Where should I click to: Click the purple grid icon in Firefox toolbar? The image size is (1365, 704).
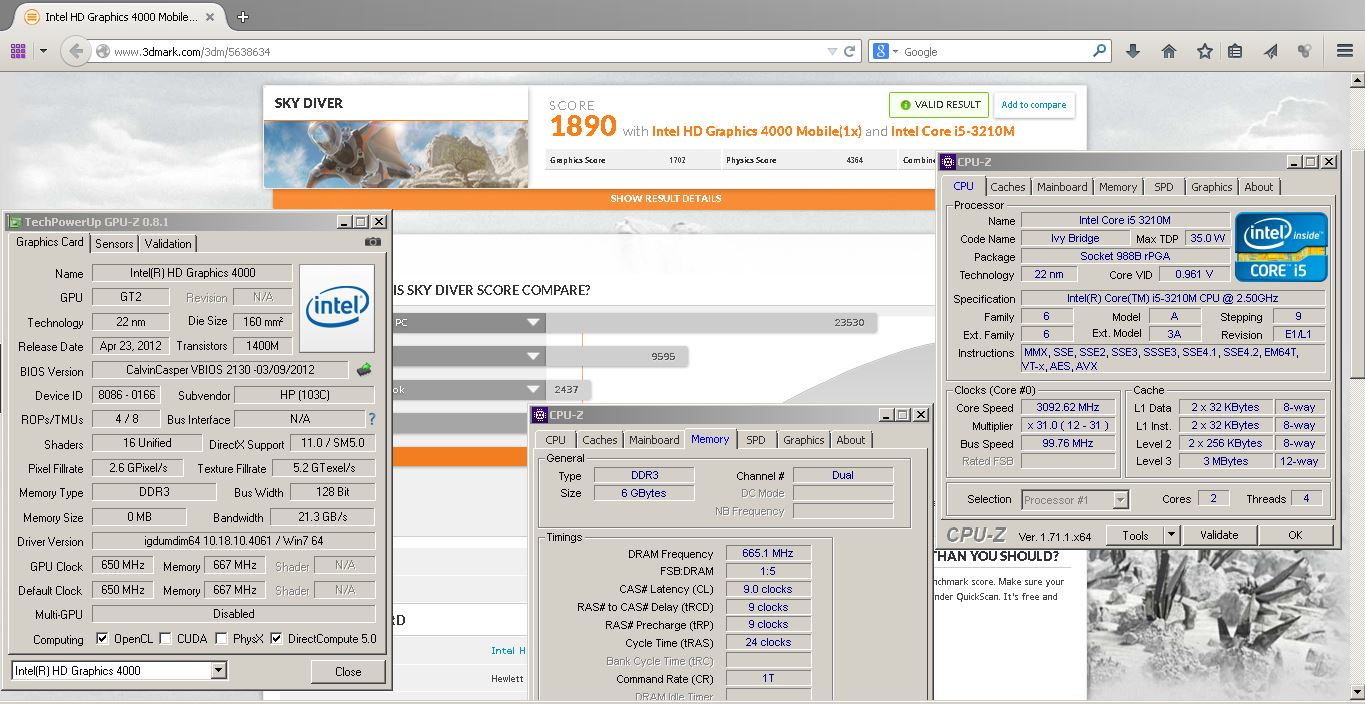point(18,51)
